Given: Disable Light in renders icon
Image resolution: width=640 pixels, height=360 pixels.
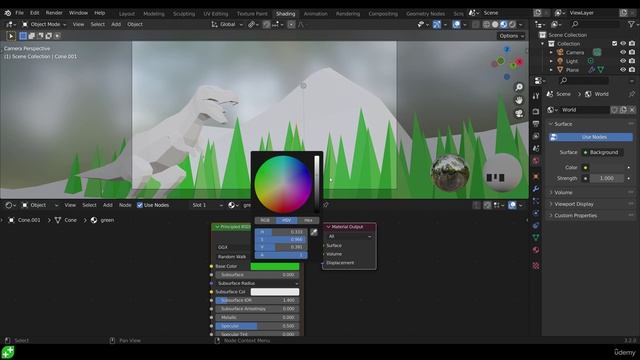Looking at the screenshot, I should [632, 61].
